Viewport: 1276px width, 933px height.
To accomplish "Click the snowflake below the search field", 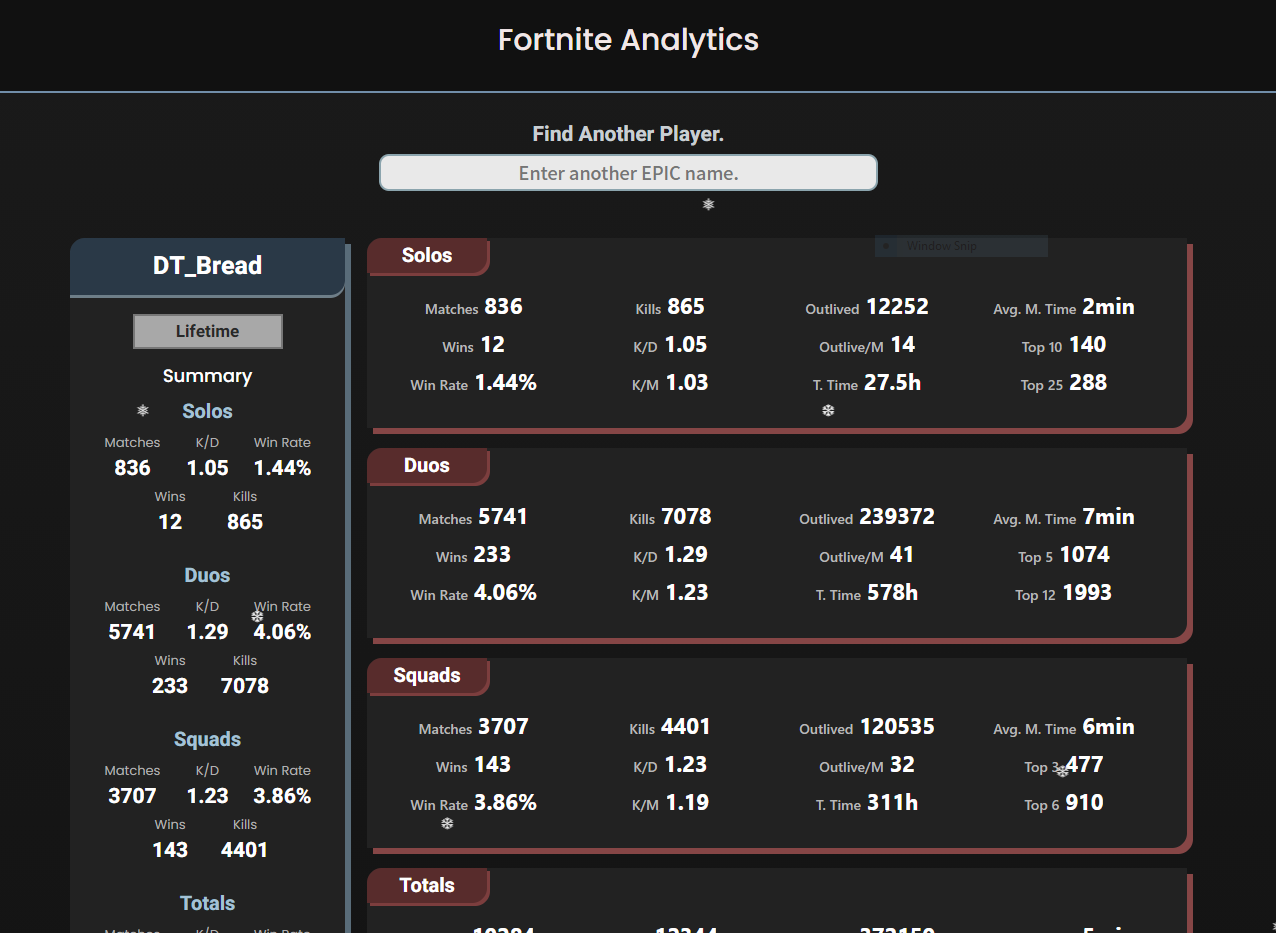I will 708,205.
